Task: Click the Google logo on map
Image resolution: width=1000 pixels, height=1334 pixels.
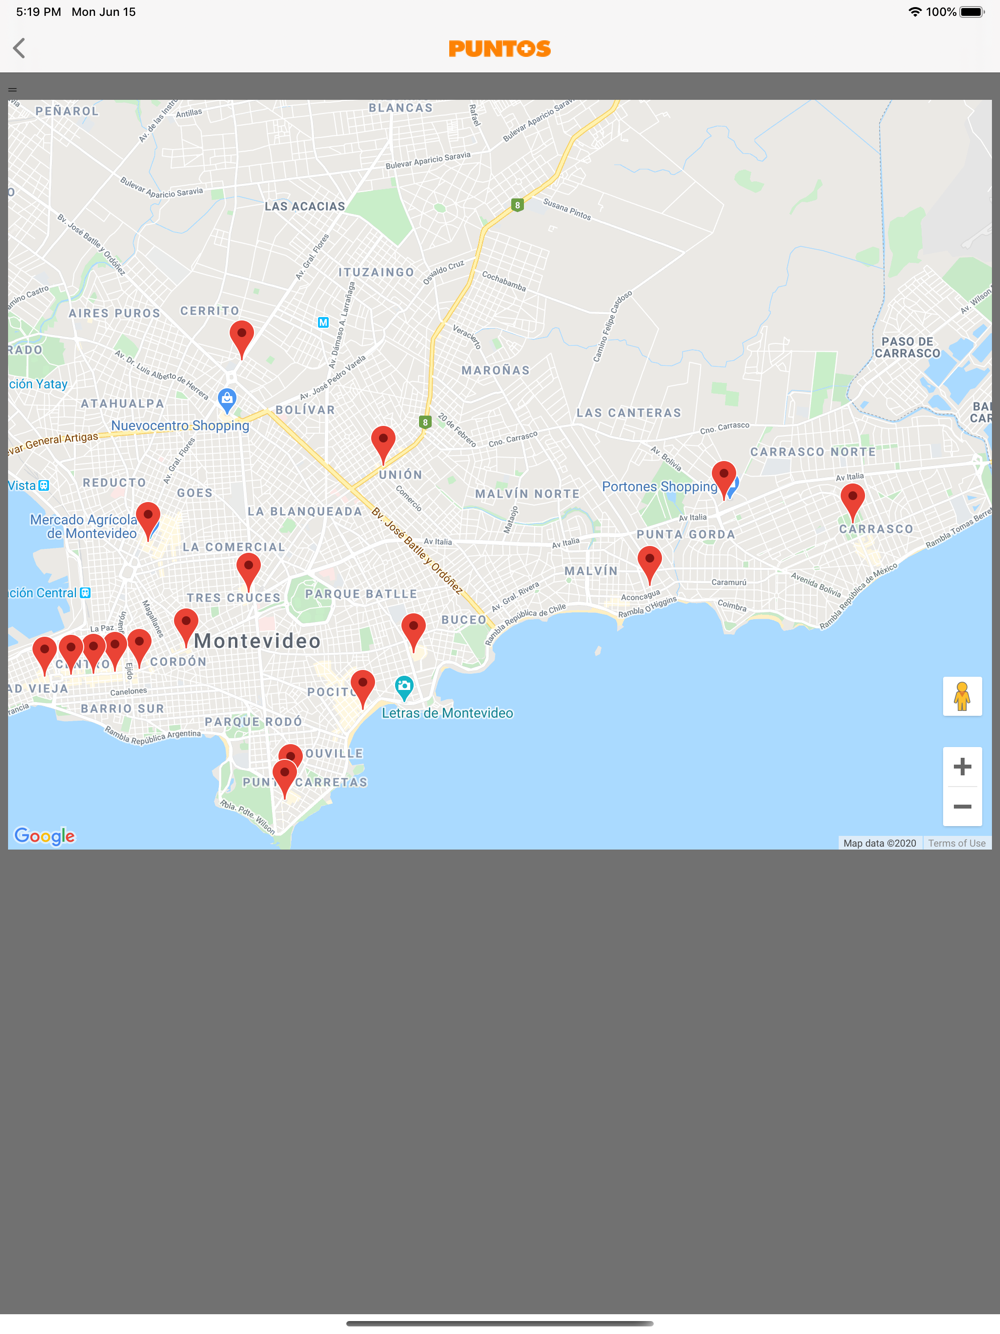Action: point(45,836)
